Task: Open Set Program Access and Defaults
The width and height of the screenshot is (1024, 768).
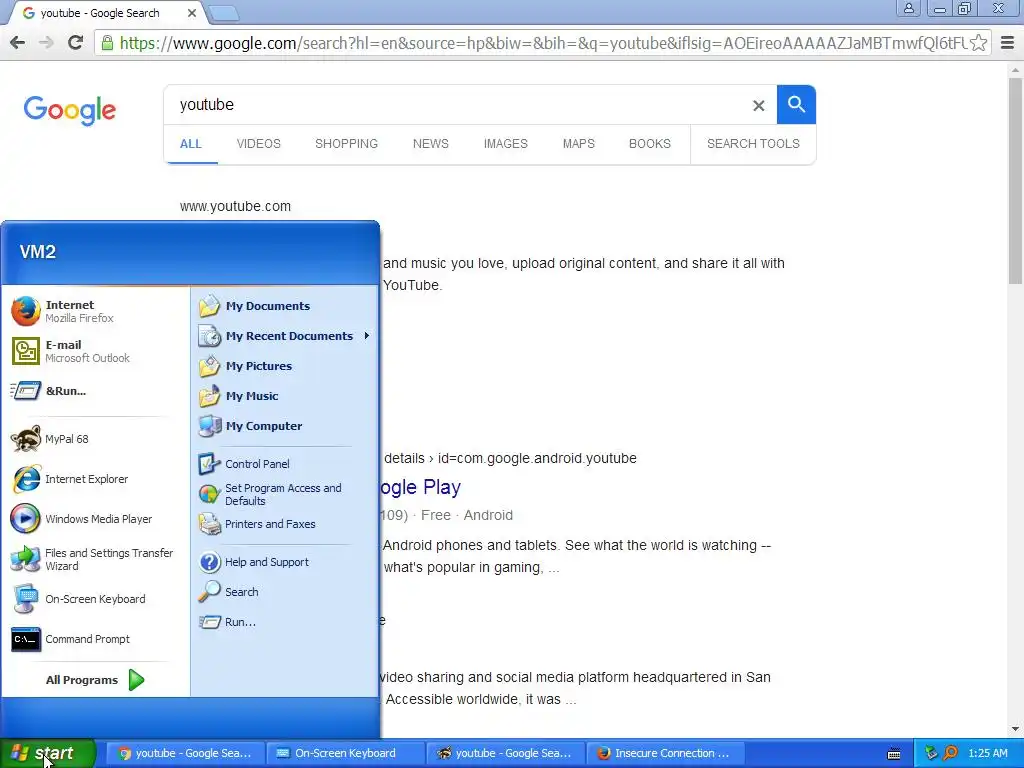Action: 285,494
